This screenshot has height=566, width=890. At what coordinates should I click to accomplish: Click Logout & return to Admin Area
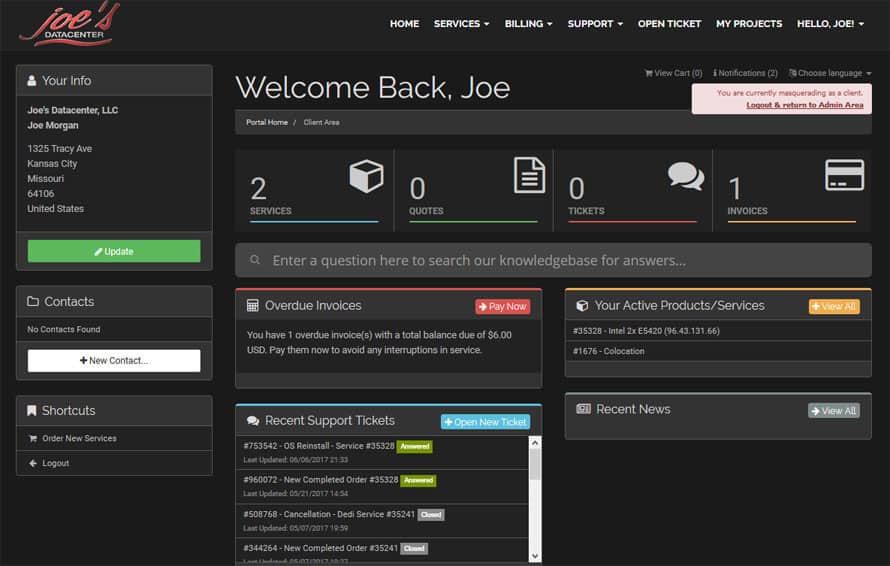tap(805, 105)
